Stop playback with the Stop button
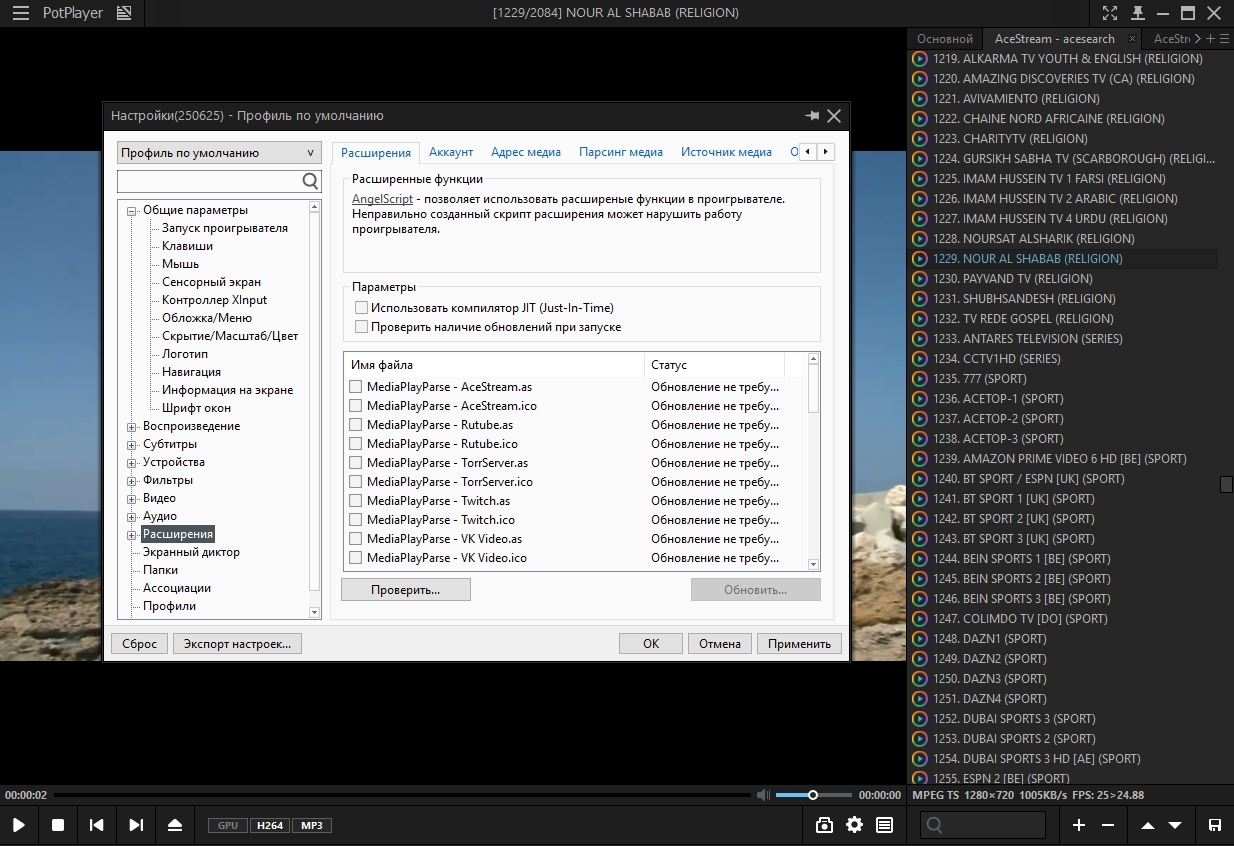The image size is (1234, 846). (58, 825)
